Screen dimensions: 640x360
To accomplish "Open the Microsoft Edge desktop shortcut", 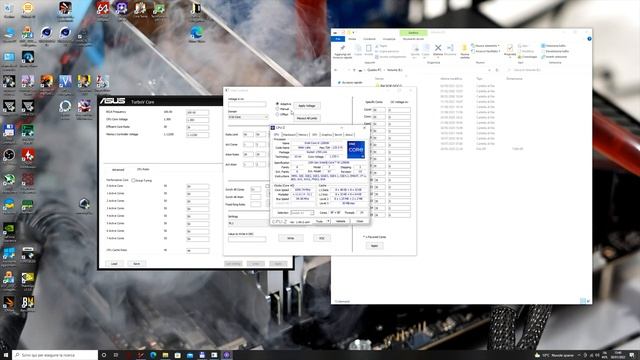I will coord(197,33).
